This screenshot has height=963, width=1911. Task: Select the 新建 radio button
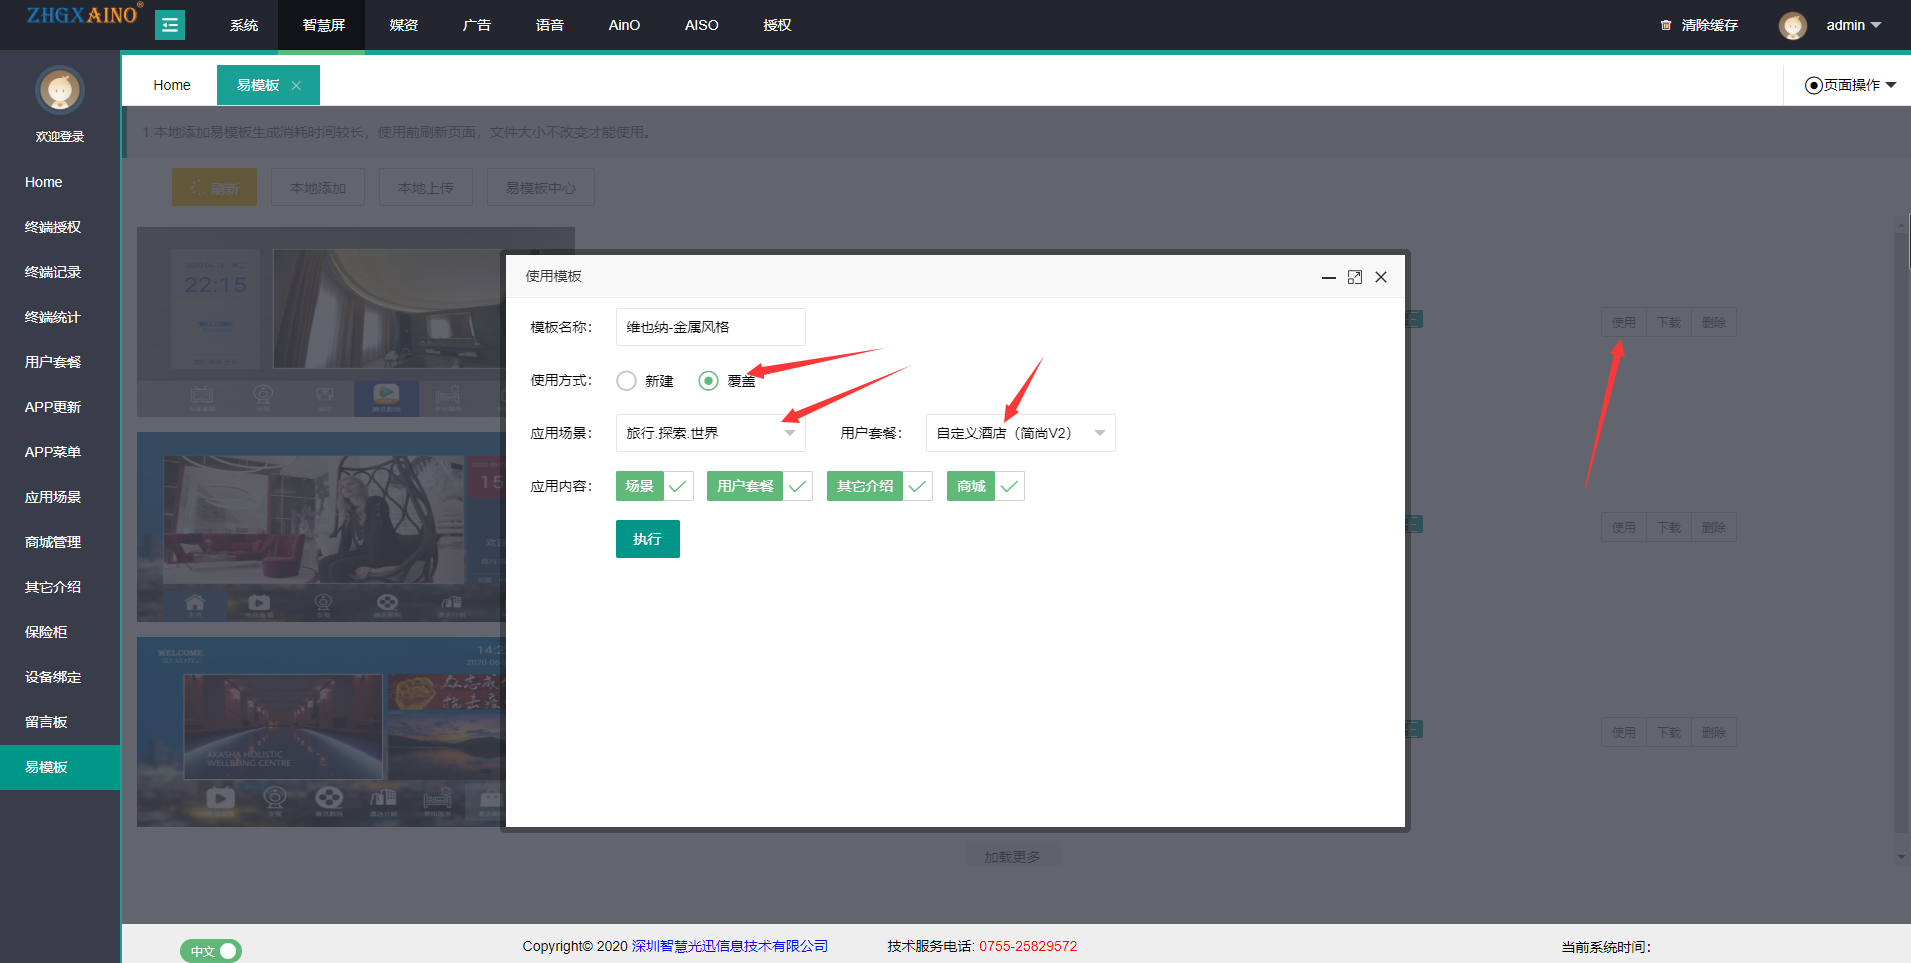coord(627,381)
